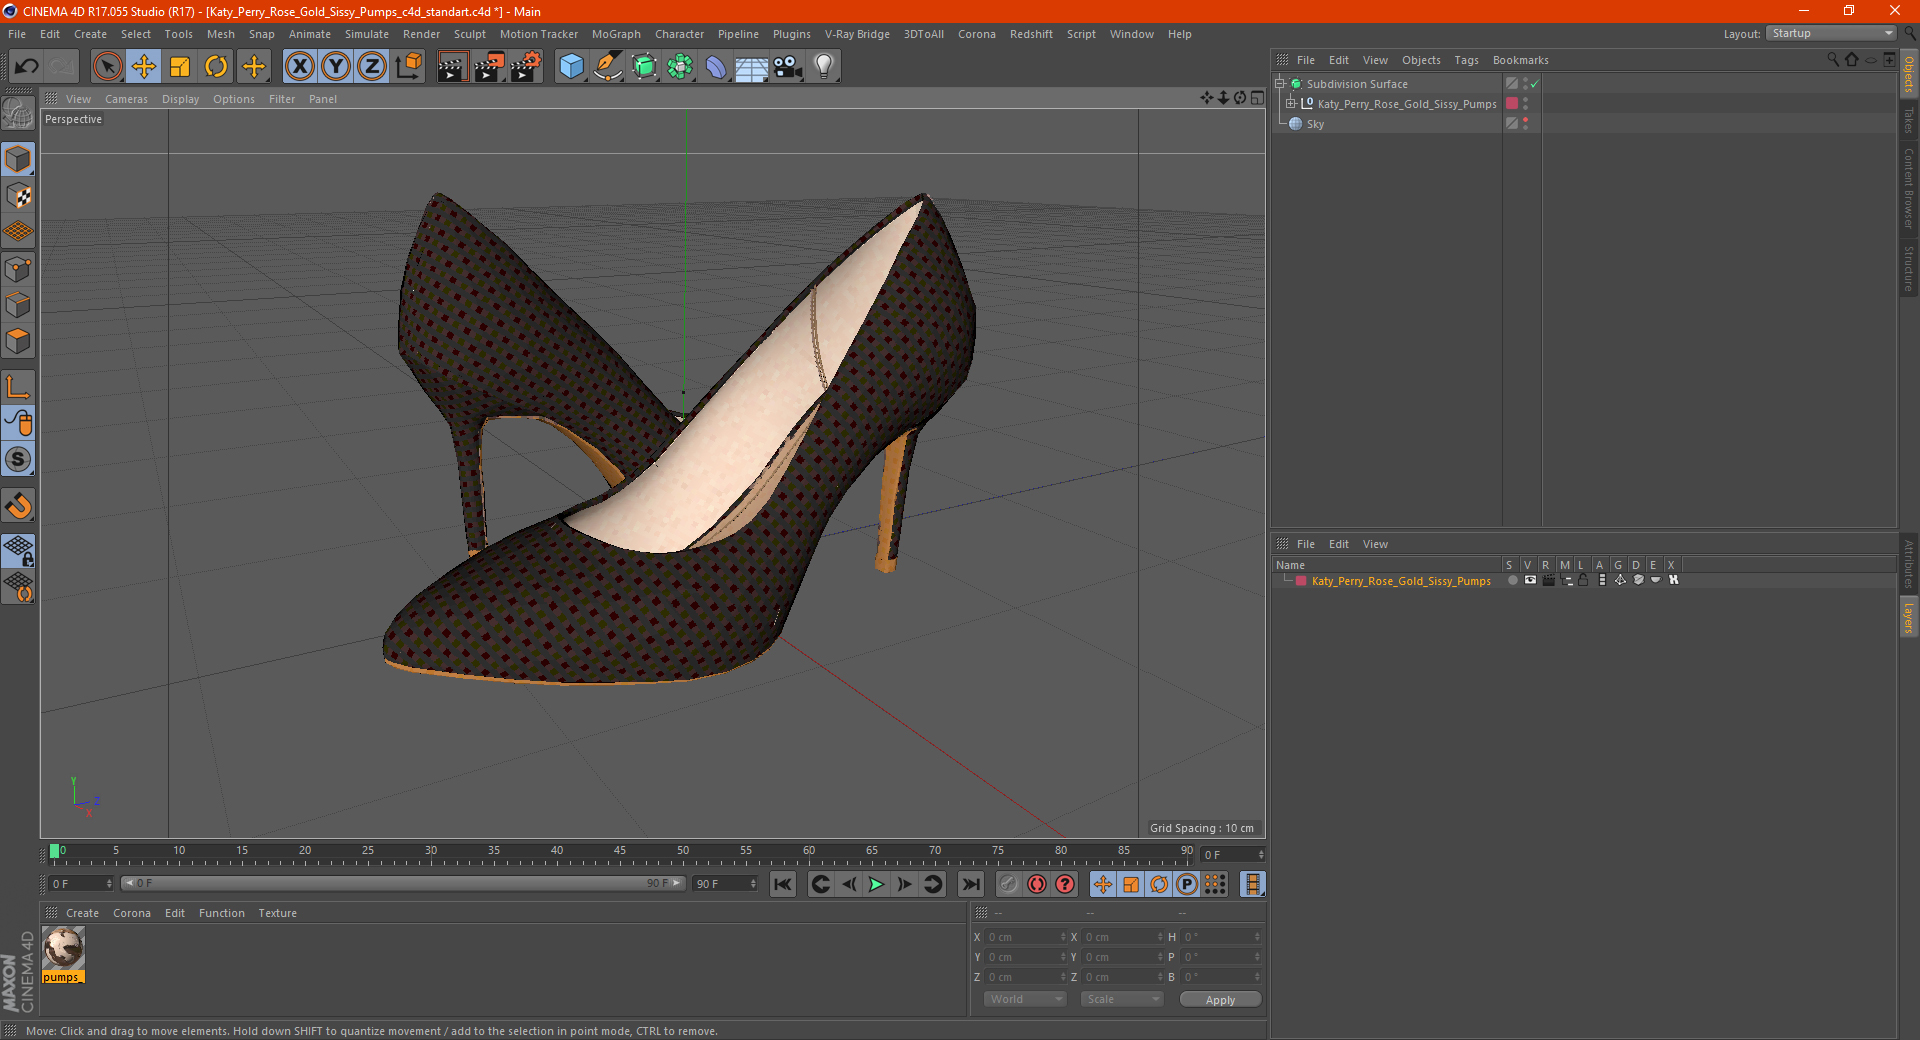The width and height of the screenshot is (1920, 1040).
Task: Open material manager Texture menu
Action: [x=277, y=913]
